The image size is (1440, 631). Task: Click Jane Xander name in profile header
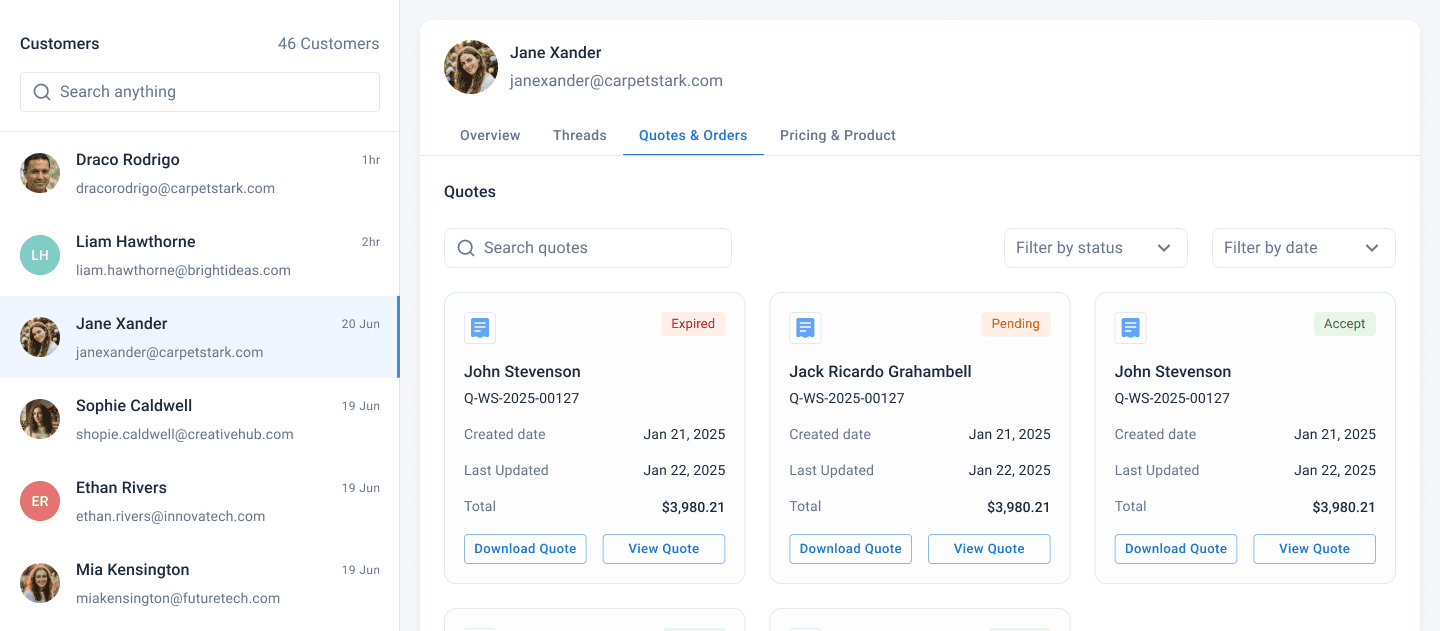pyautogui.click(x=556, y=53)
